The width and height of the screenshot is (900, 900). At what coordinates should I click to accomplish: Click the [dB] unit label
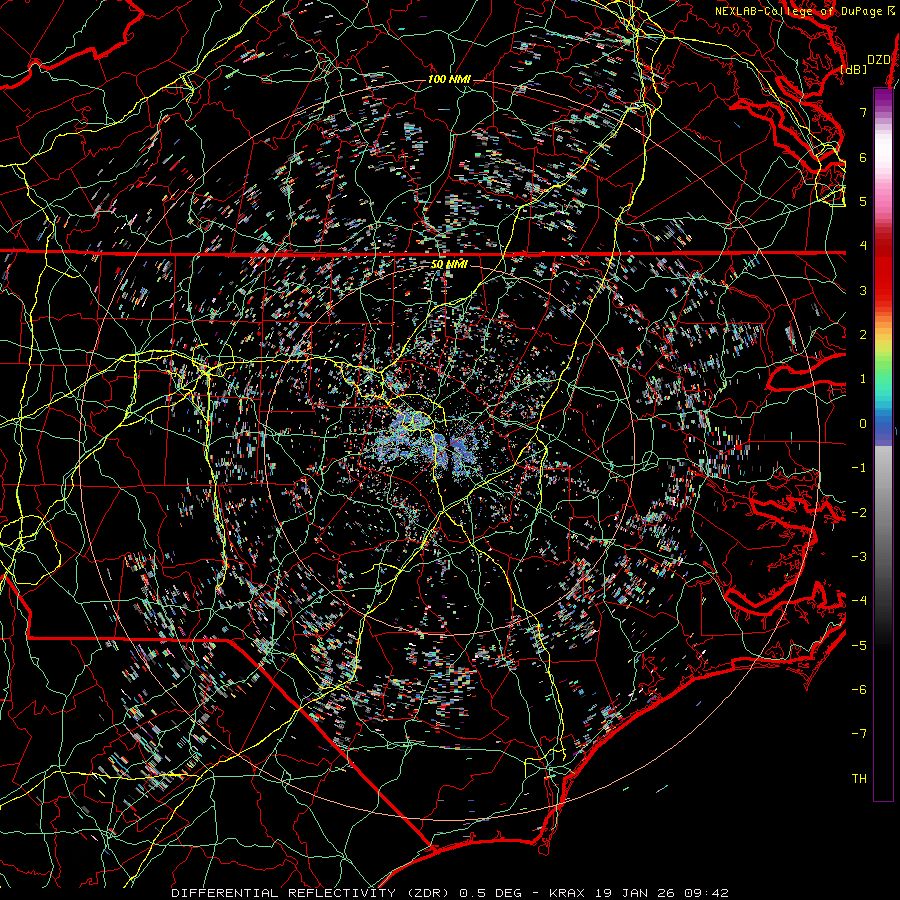854,70
